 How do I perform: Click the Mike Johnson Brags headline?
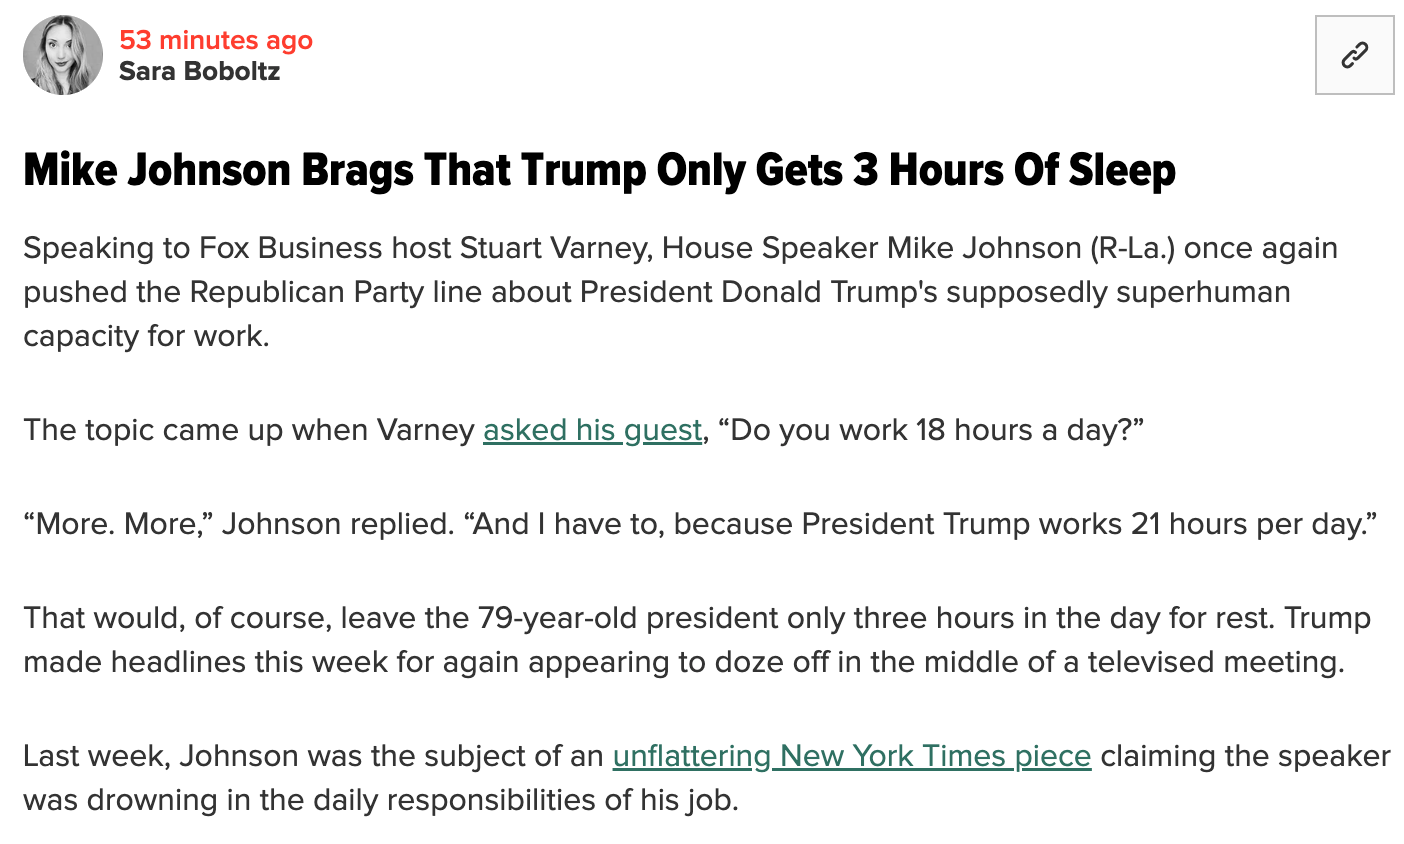[x=599, y=170]
